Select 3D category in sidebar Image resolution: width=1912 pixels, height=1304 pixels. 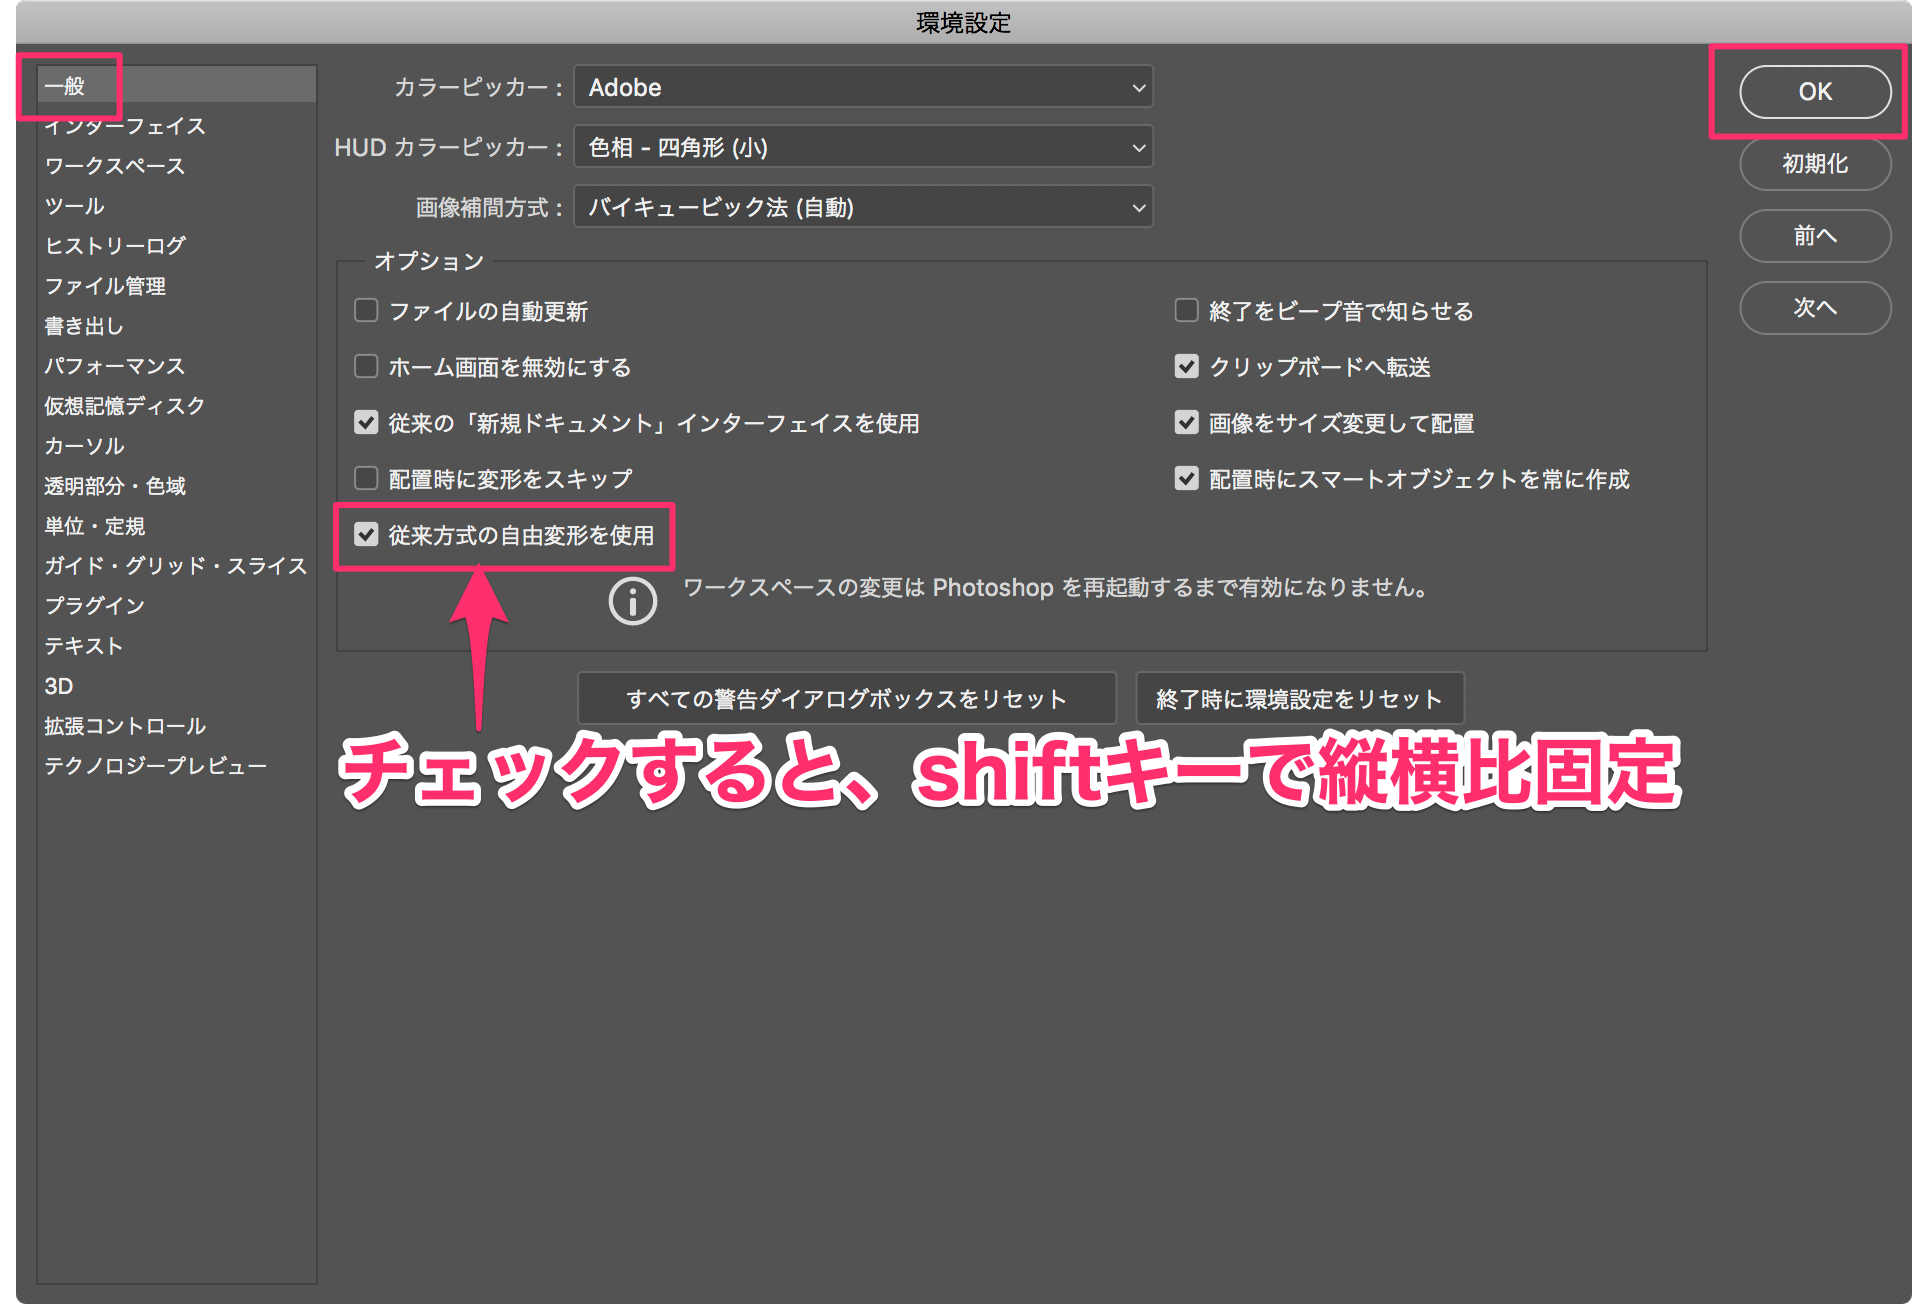pos(177,686)
